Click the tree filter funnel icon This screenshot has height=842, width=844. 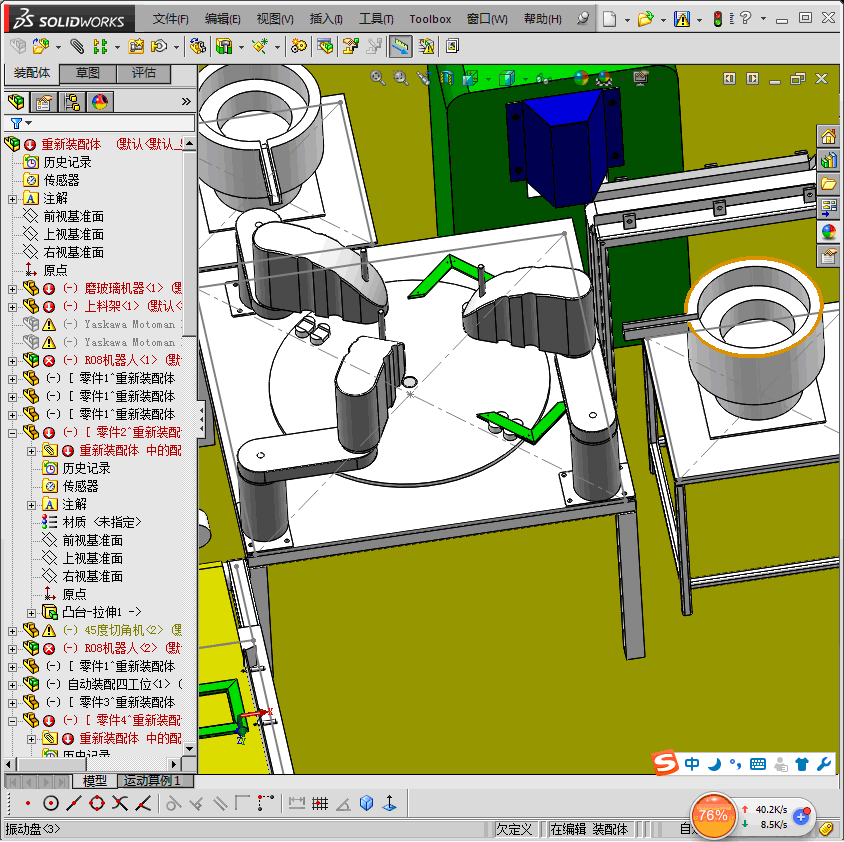pos(17,123)
